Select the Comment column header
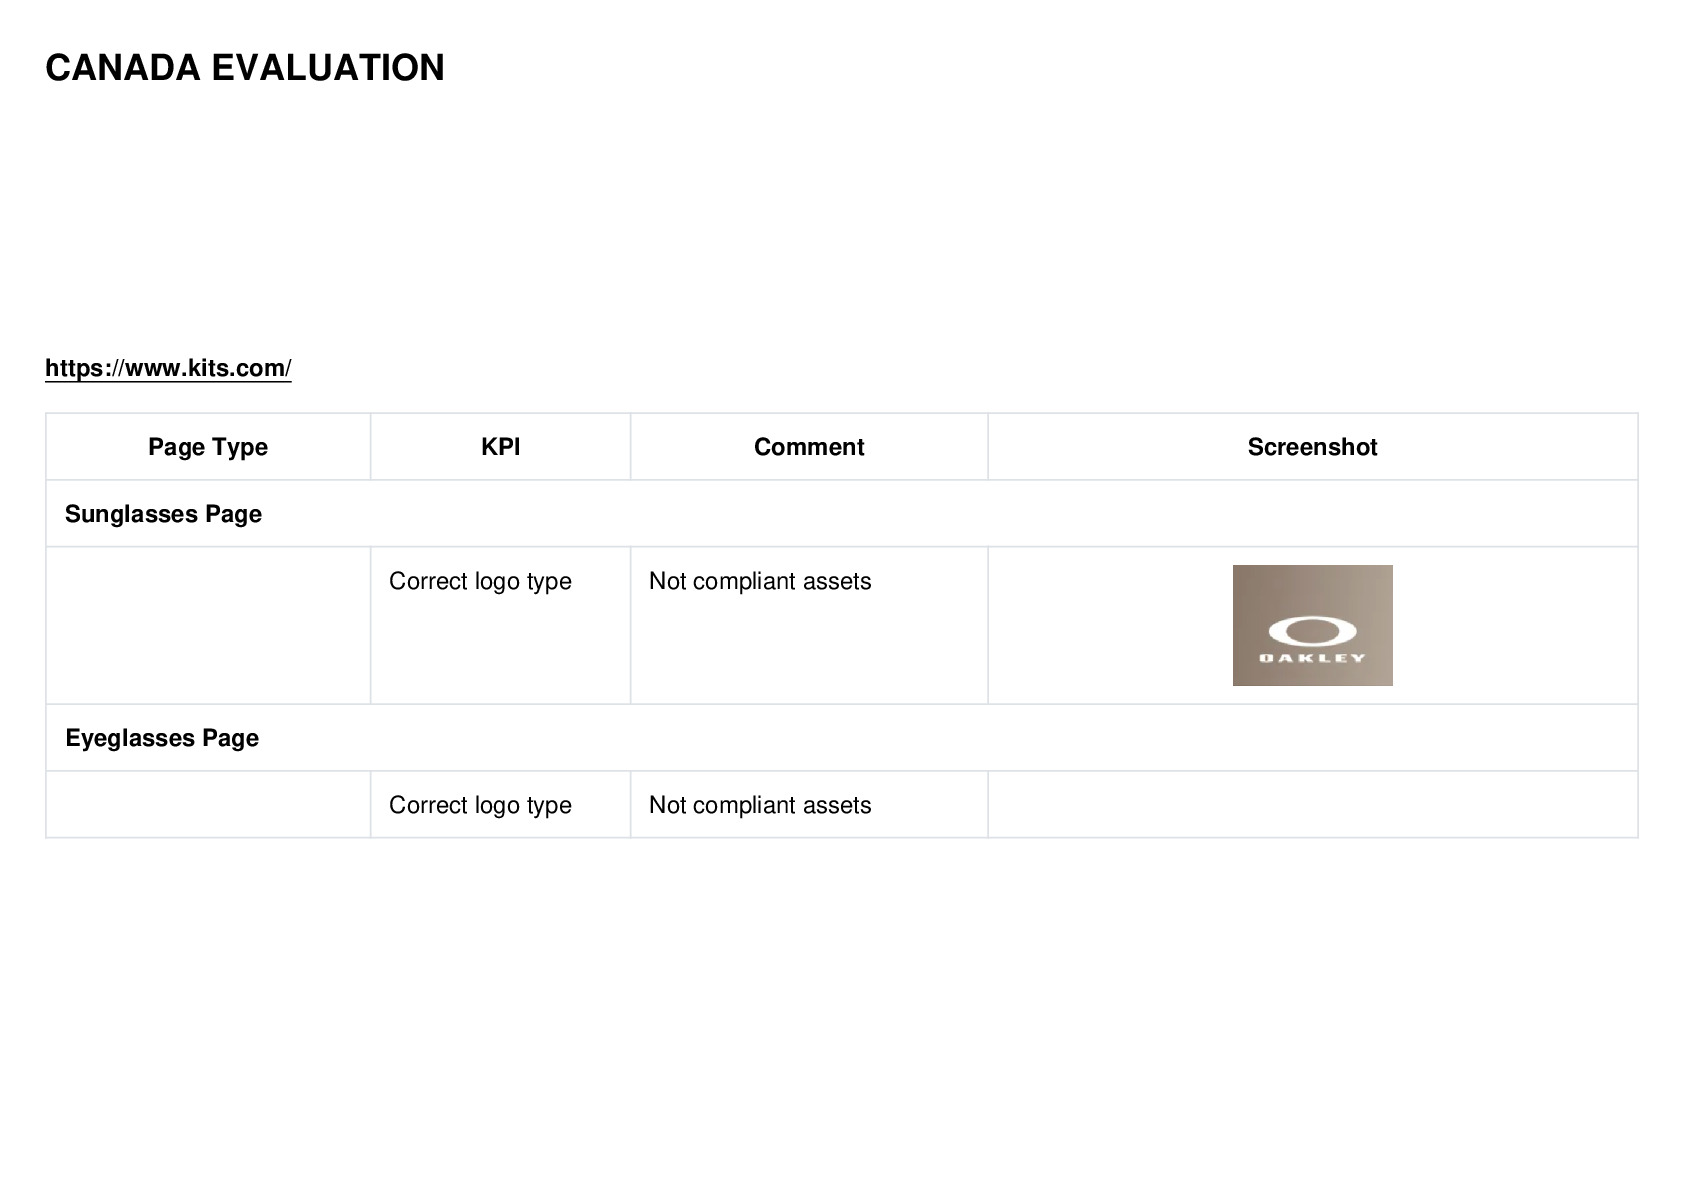Image resolution: width=1684 pixels, height=1191 pixels. point(809,447)
